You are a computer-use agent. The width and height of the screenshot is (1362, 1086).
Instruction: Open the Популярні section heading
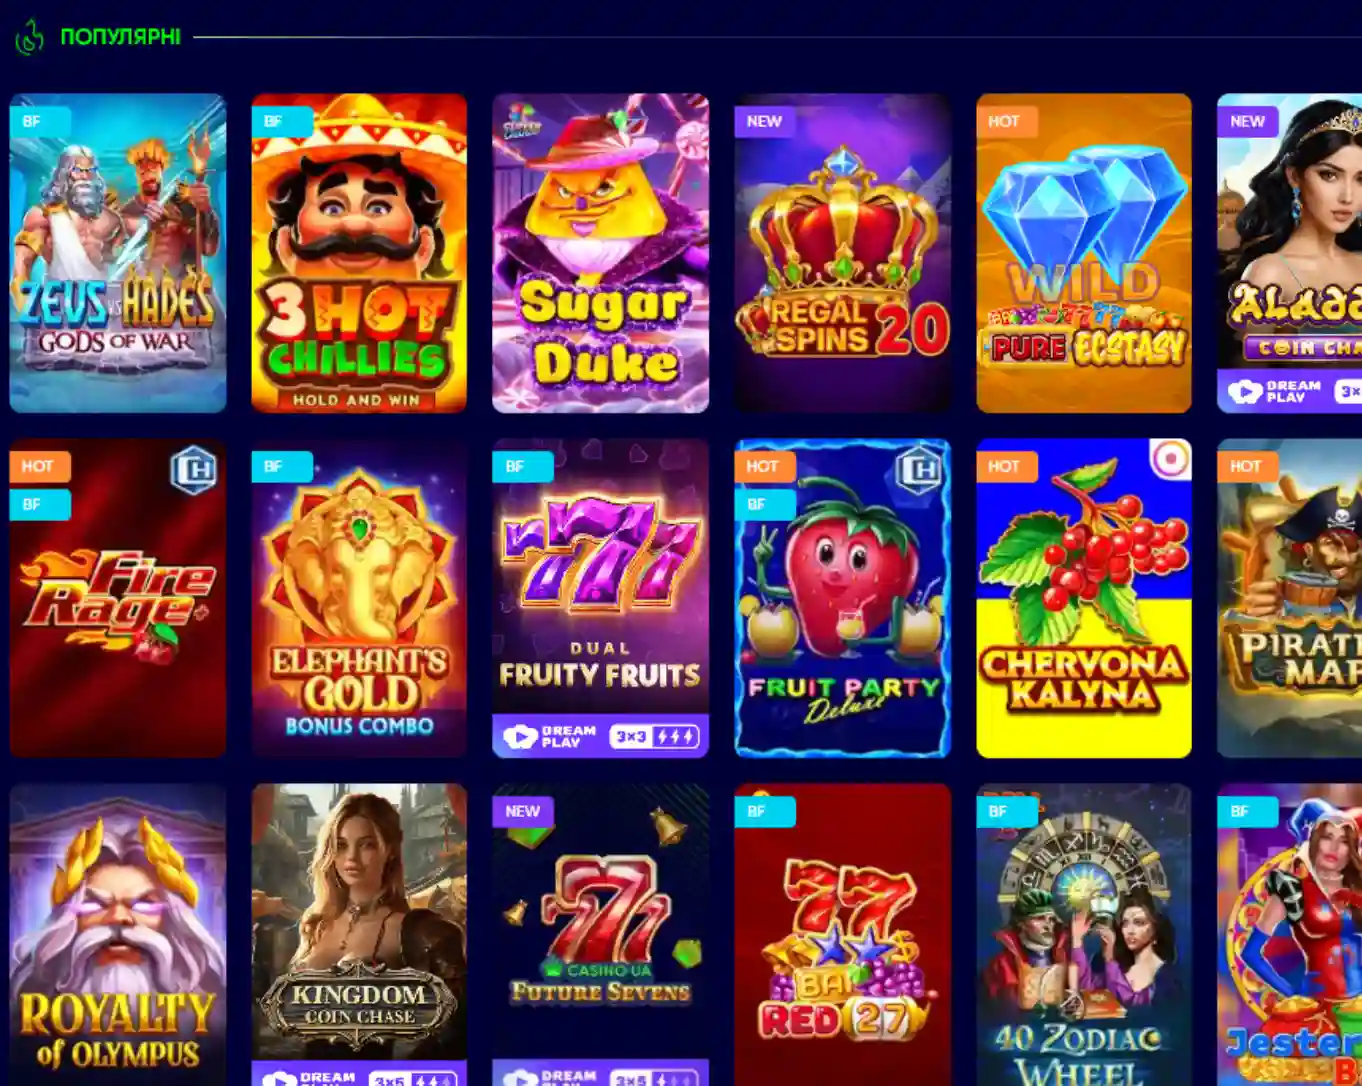120,37
